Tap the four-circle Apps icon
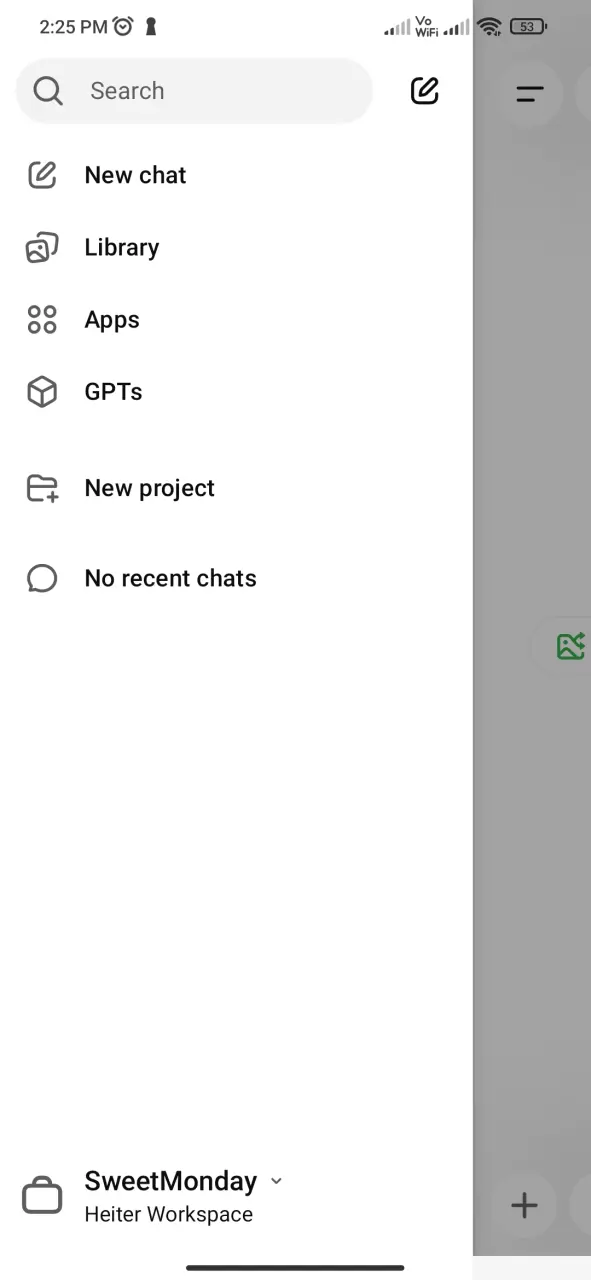This screenshot has height=1280, width=591. pyautogui.click(x=42, y=320)
